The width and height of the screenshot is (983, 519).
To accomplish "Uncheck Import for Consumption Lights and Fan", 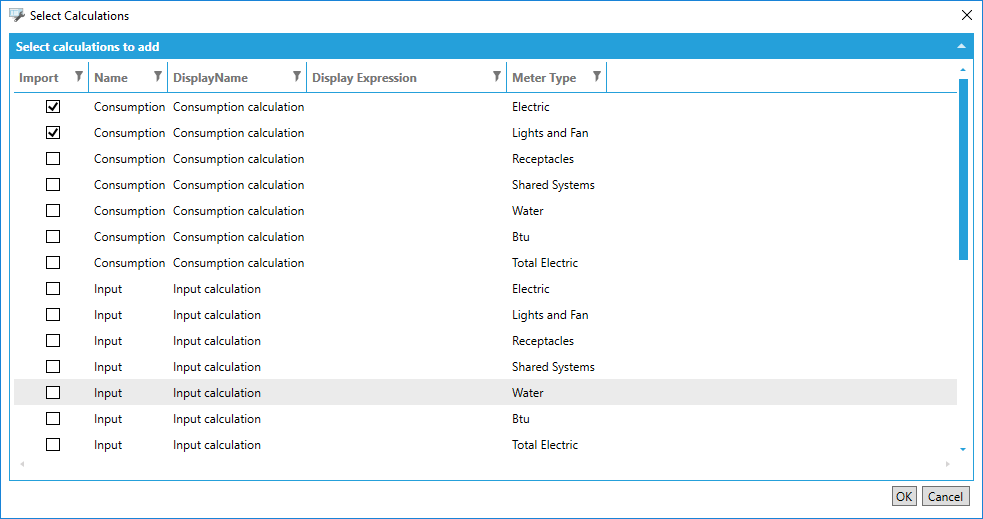I will point(53,133).
